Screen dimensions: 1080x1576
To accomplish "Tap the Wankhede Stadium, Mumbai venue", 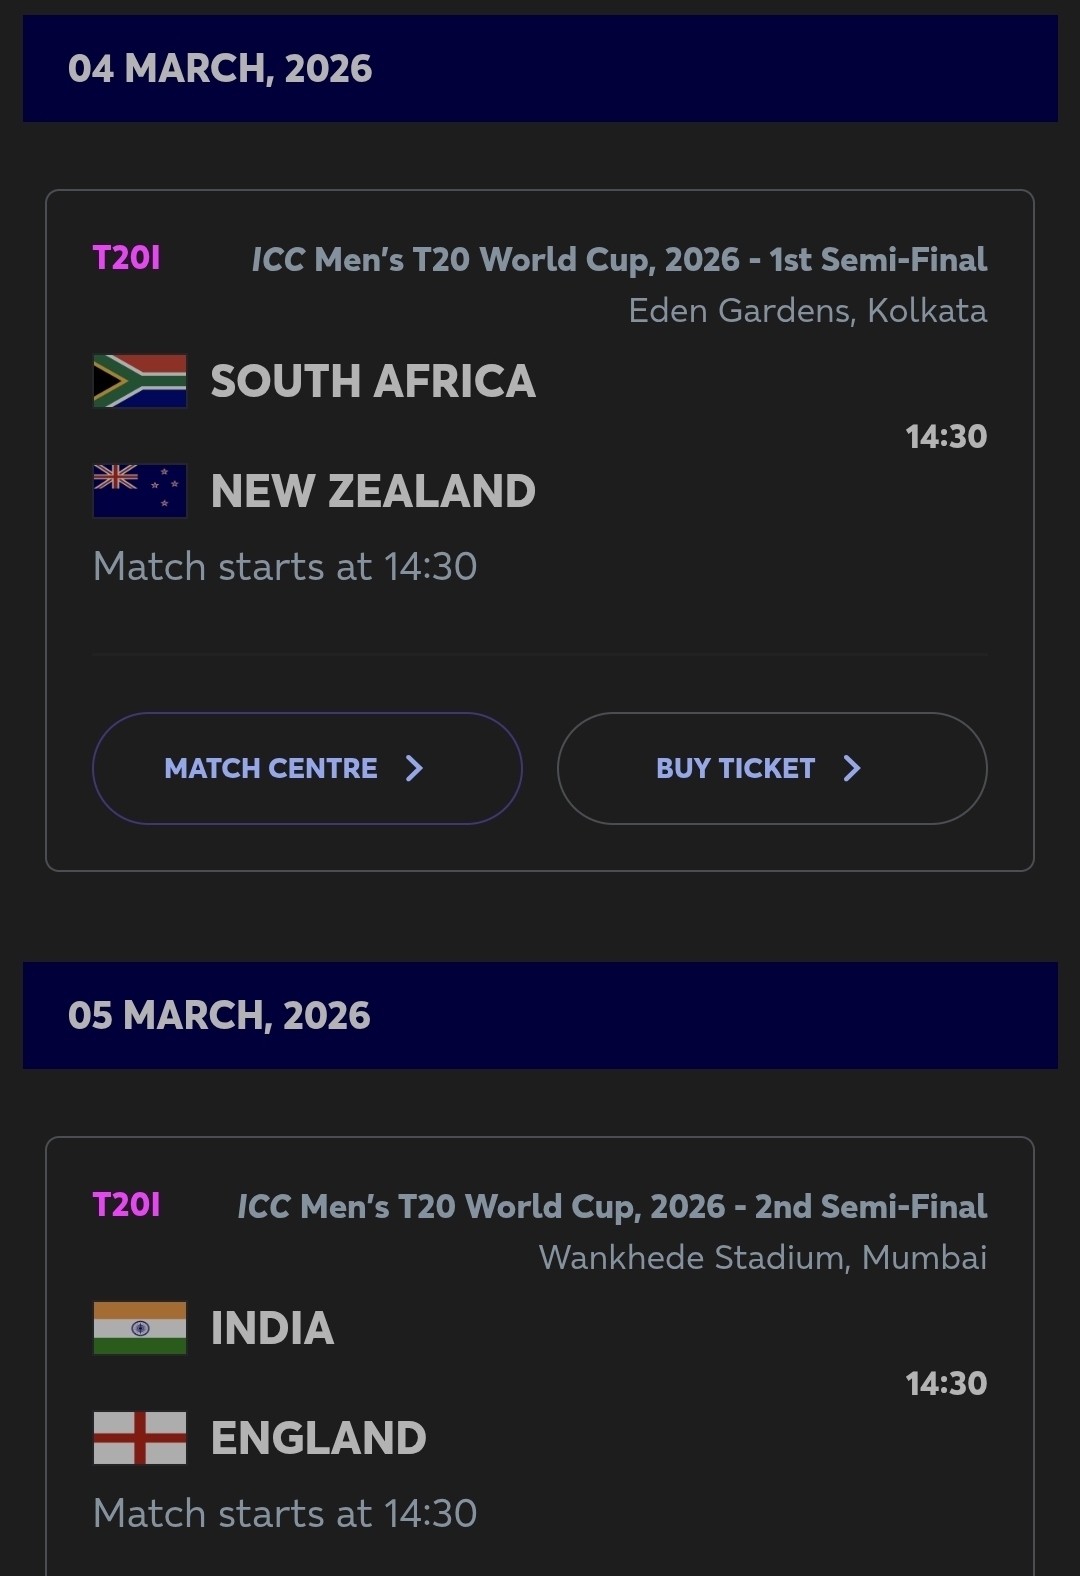I will (x=762, y=1258).
